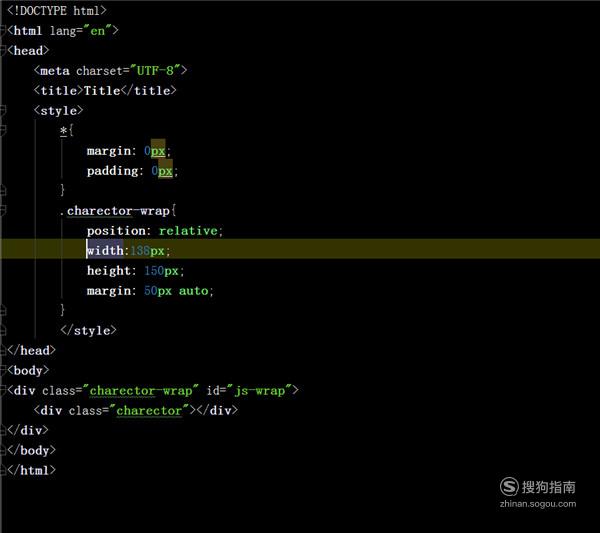Click the meta charset="UTF-8" line

110,70
